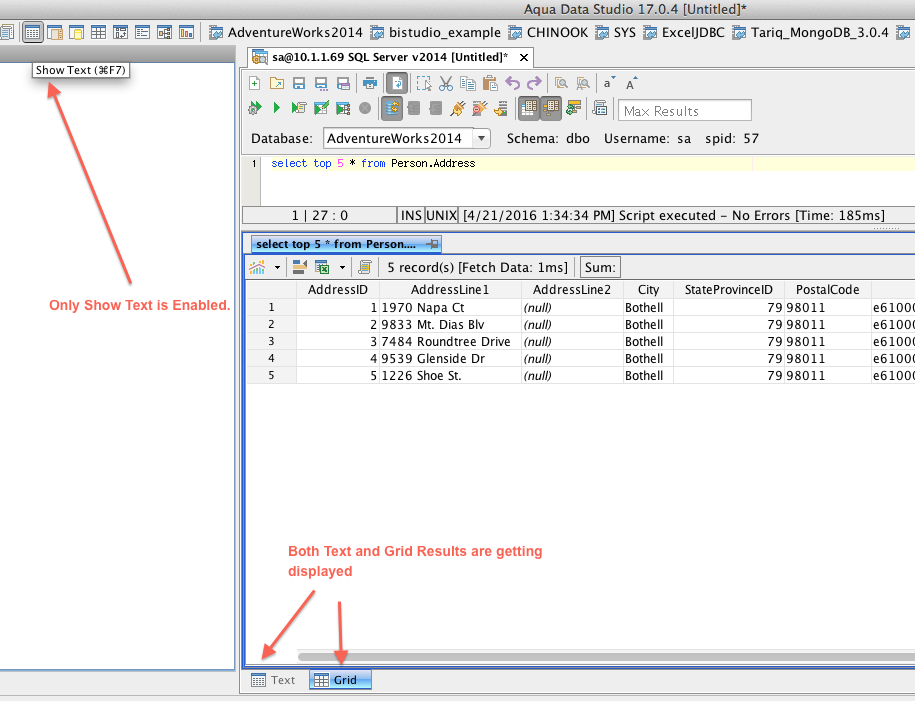The image size is (915, 701).
Task: Click the Save Results icon in results toolbar
Action: 300,267
